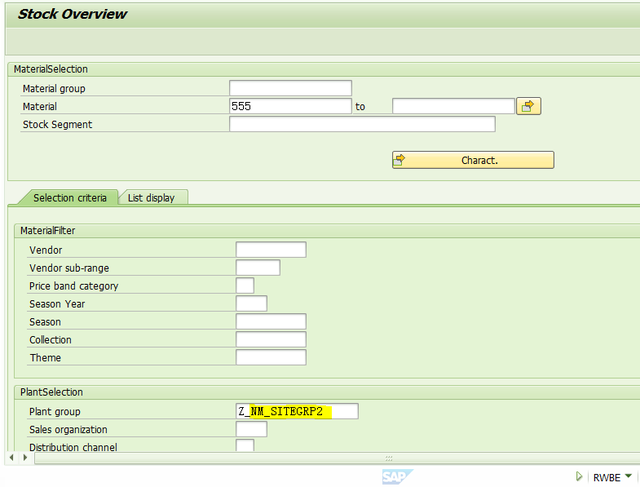Open multiple selection for Material
The width and height of the screenshot is (640, 487).
tap(528, 106)
